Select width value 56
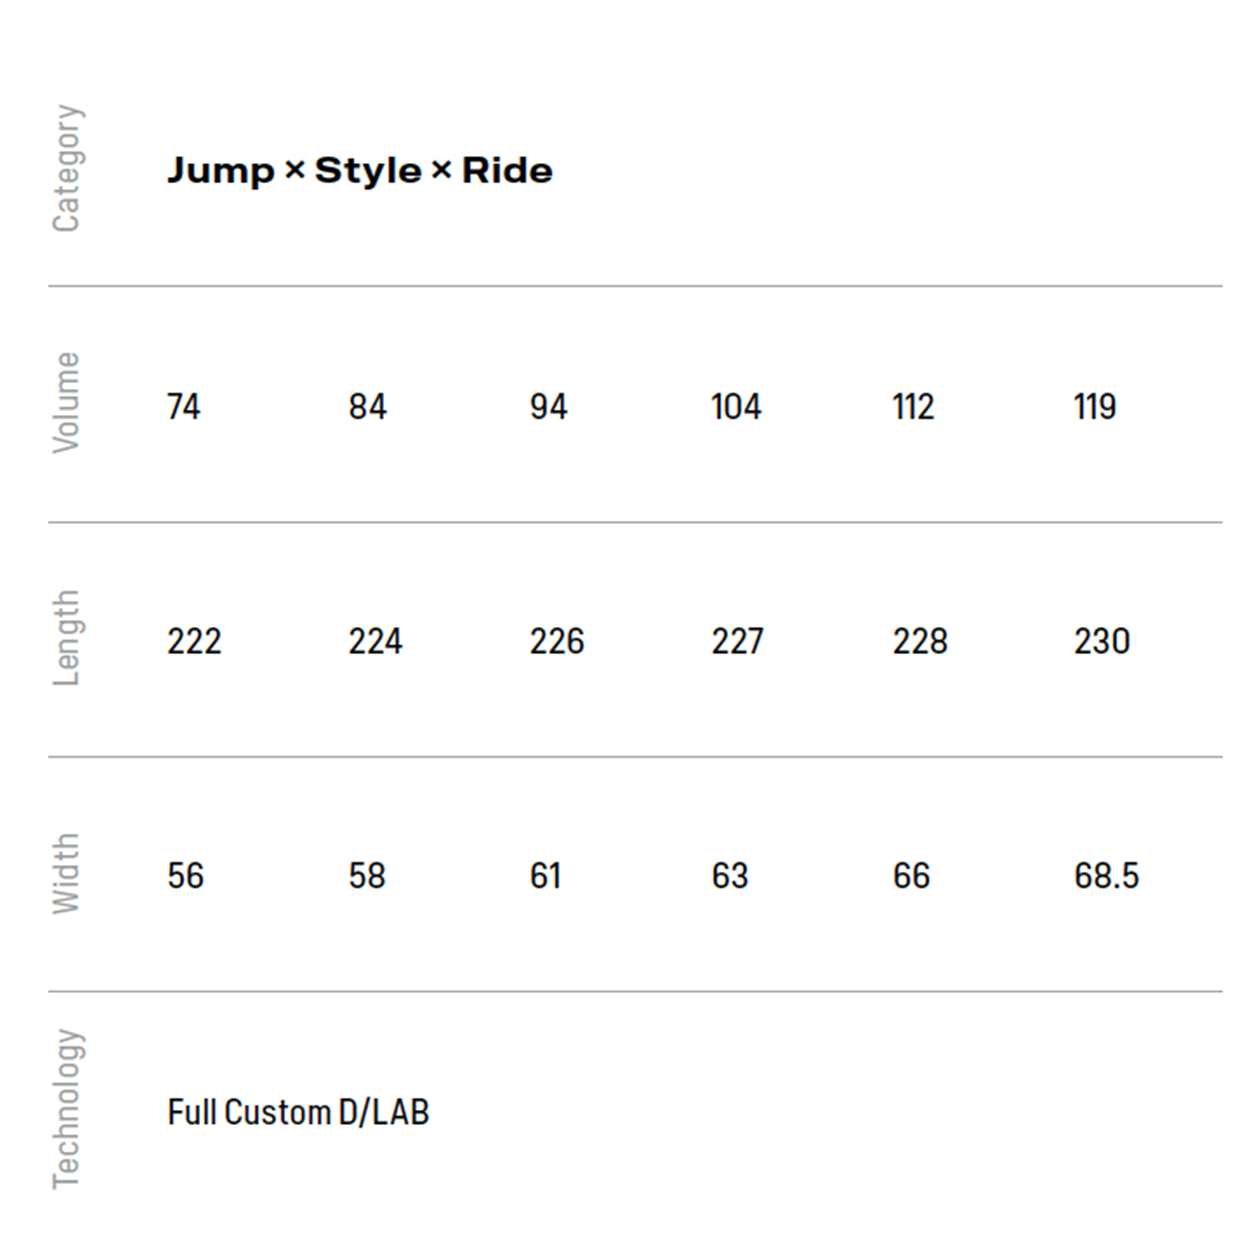Viewport: 1250px width, 1250px height. (x=186, y=876)
